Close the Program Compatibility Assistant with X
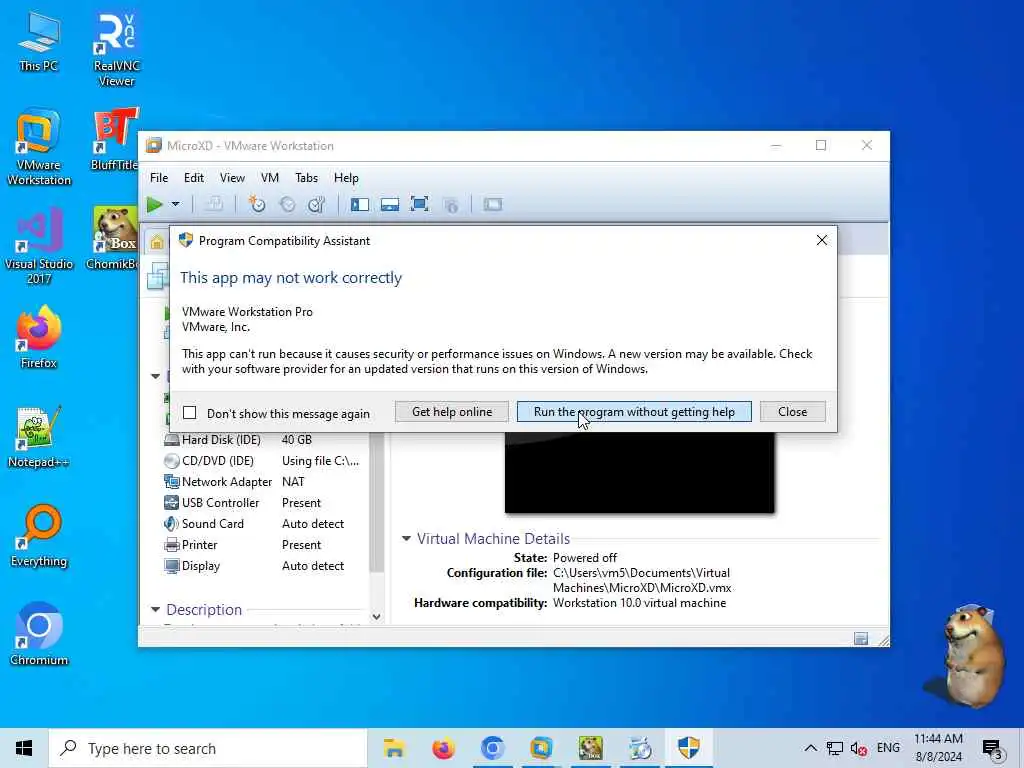Image resolution: width=1024 pixels, height=768 pixels. (822, 240)
